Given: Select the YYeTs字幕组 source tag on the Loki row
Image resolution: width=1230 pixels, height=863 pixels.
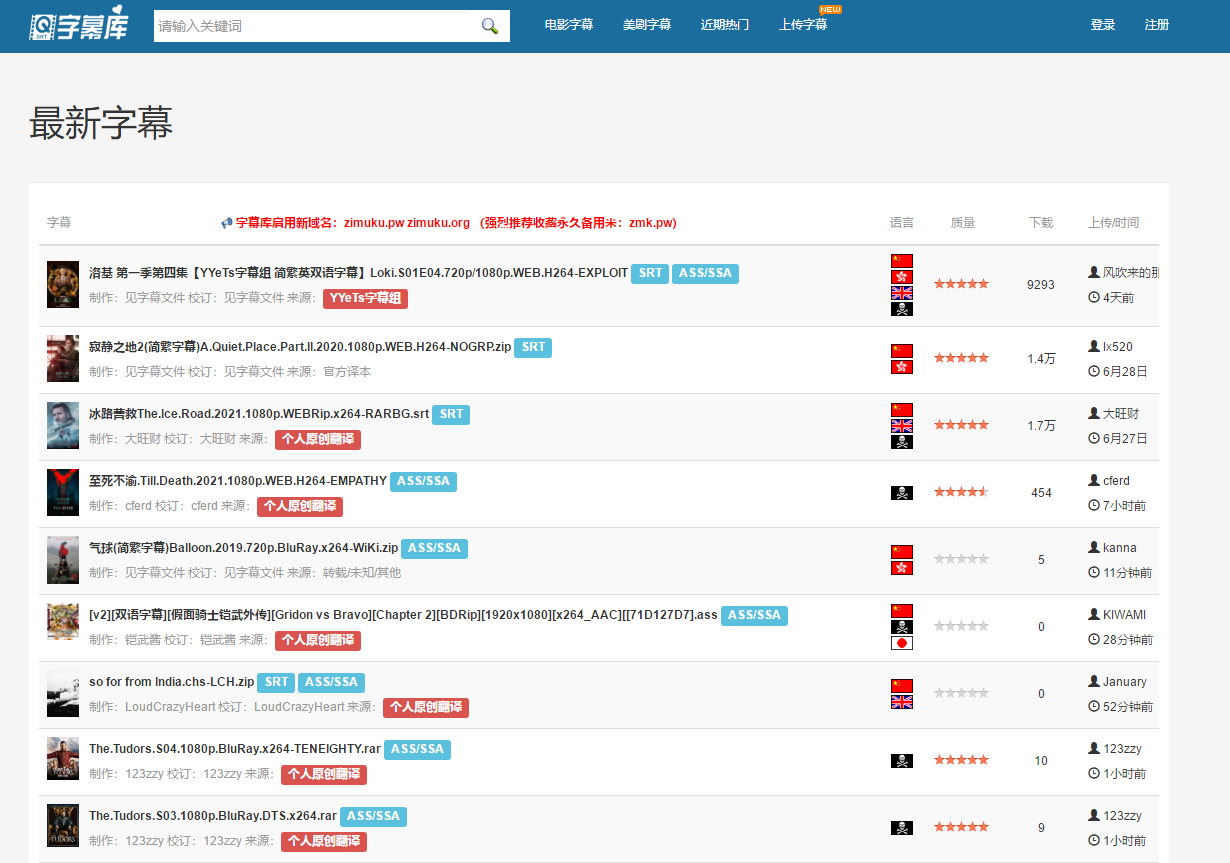Looking at the screenshot, I should (x=365, y=298).
